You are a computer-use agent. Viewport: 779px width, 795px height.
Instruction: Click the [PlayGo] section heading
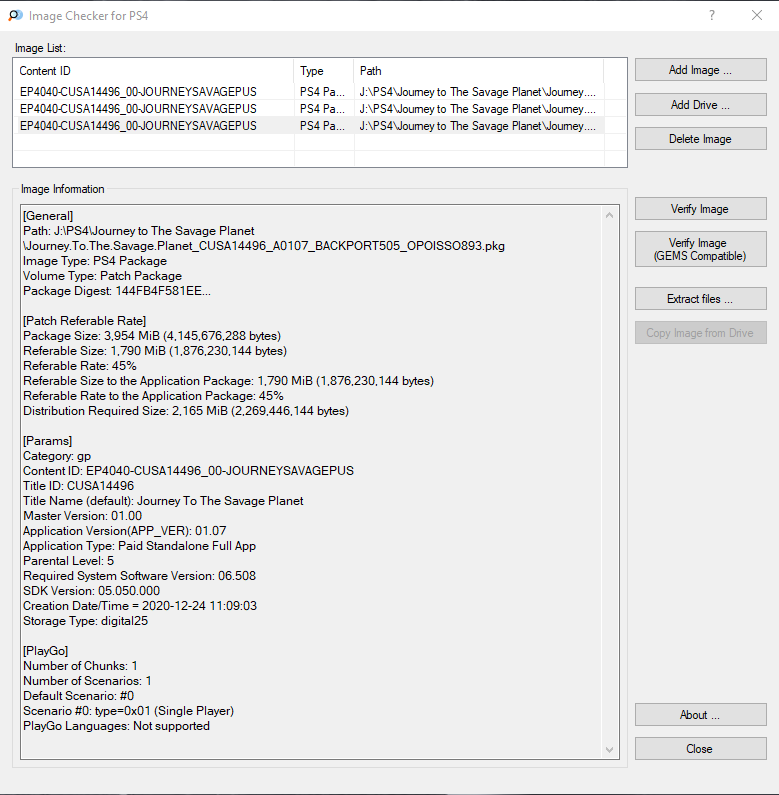tap(46, 651)
